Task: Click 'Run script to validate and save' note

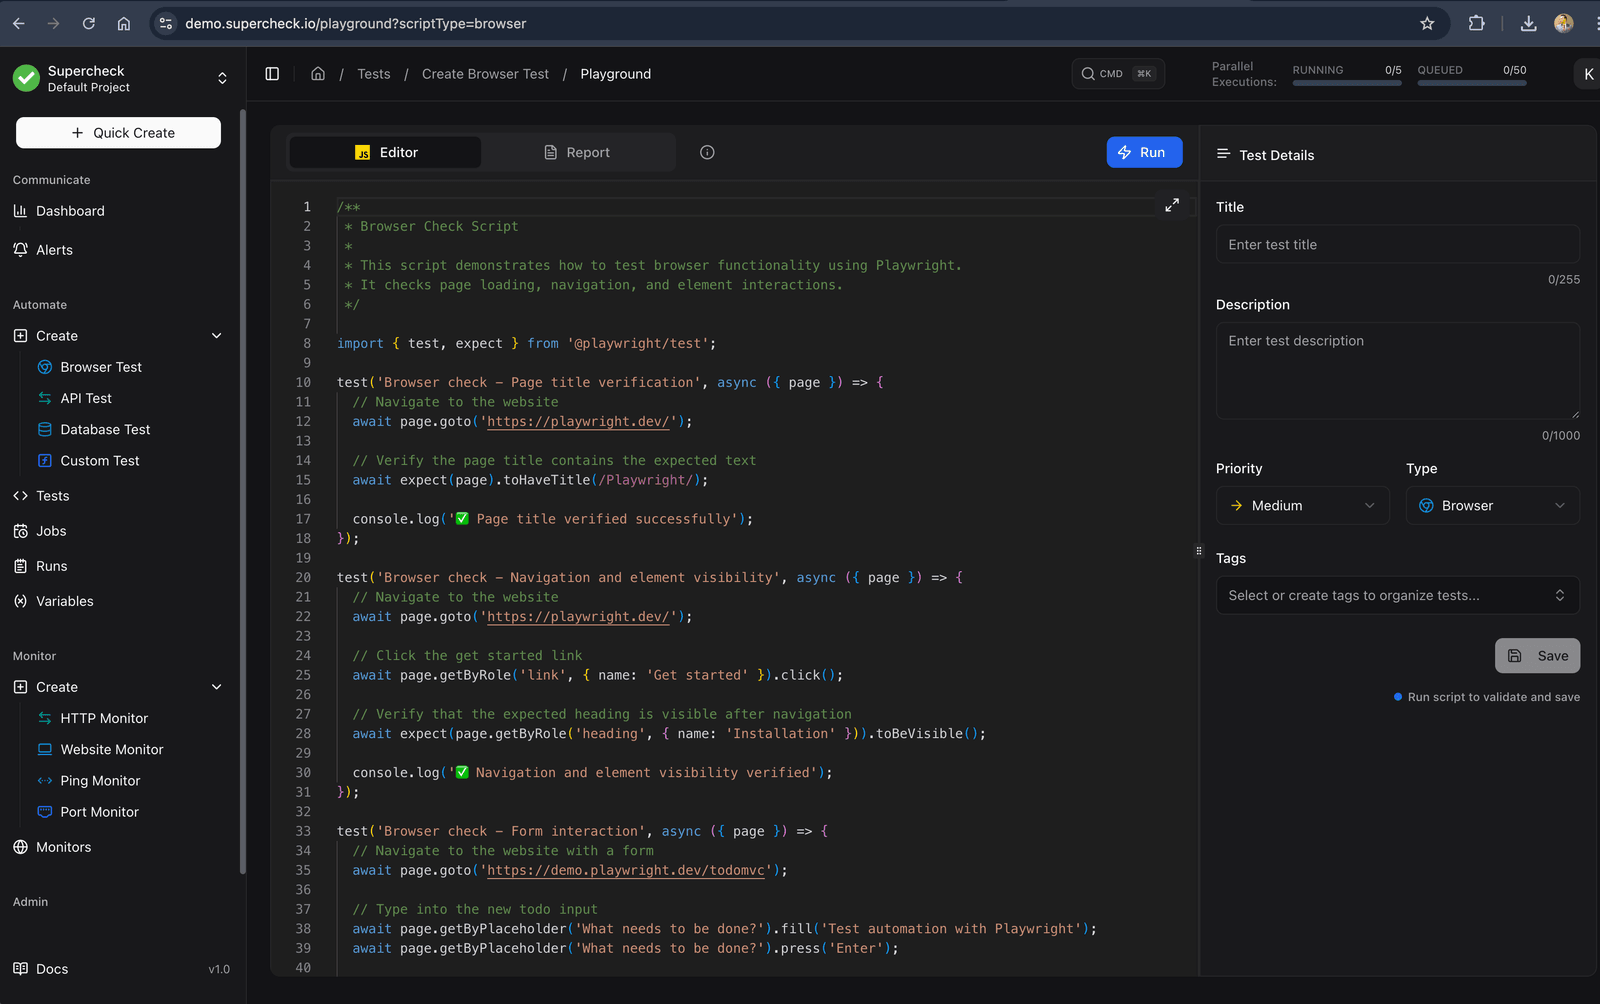Action: tap(1487, 697)
